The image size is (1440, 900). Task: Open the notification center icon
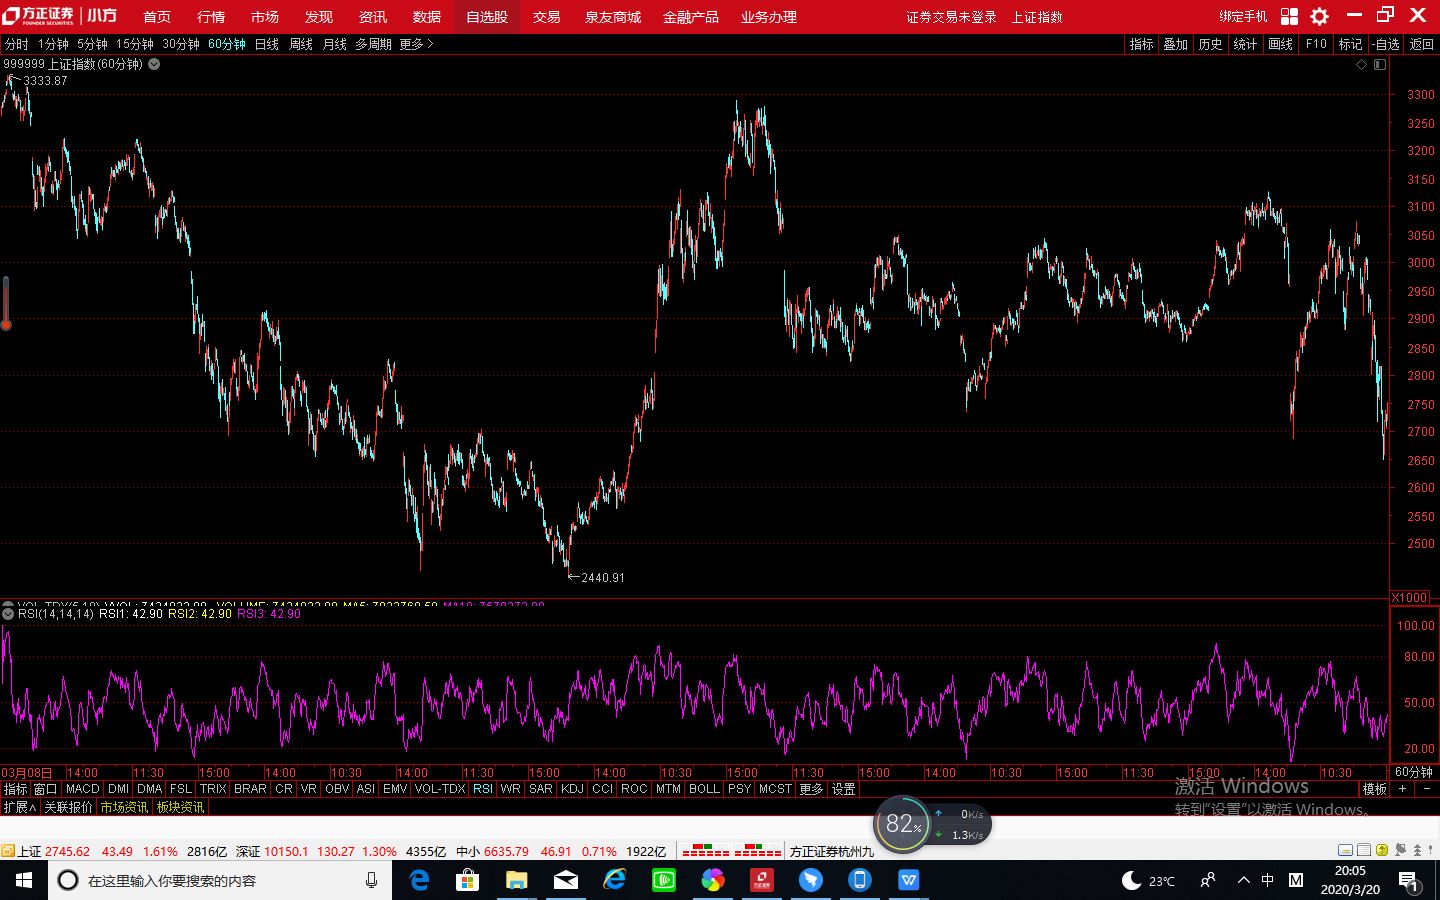pos(1408,881)
